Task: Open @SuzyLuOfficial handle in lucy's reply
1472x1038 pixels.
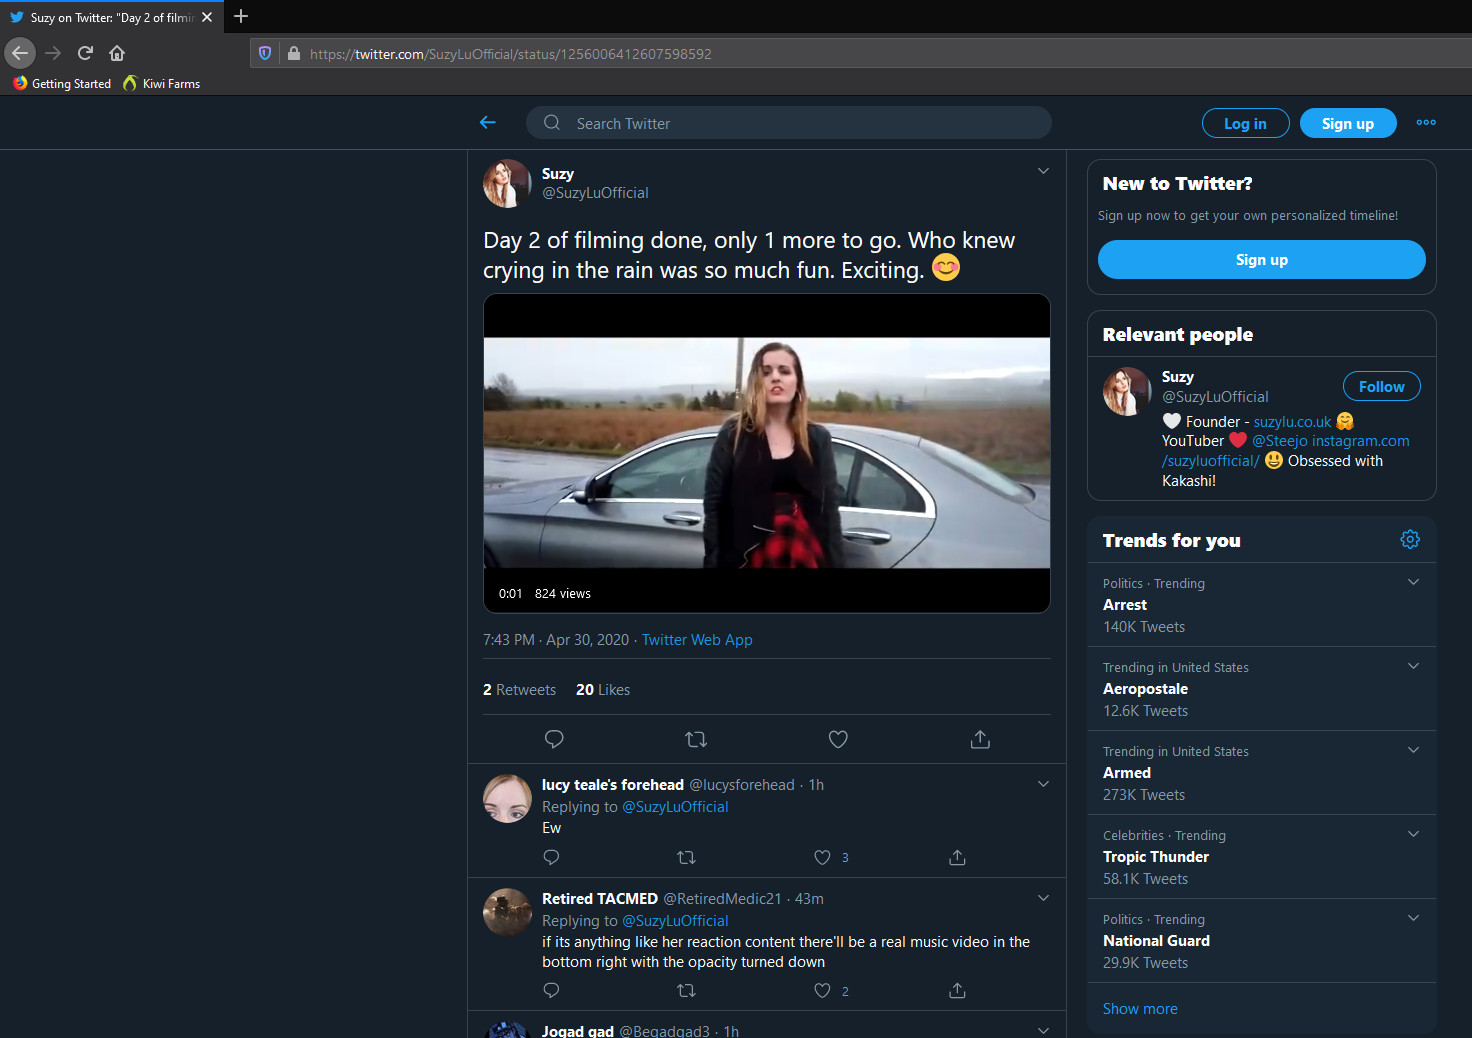Action: click(675, 807)
